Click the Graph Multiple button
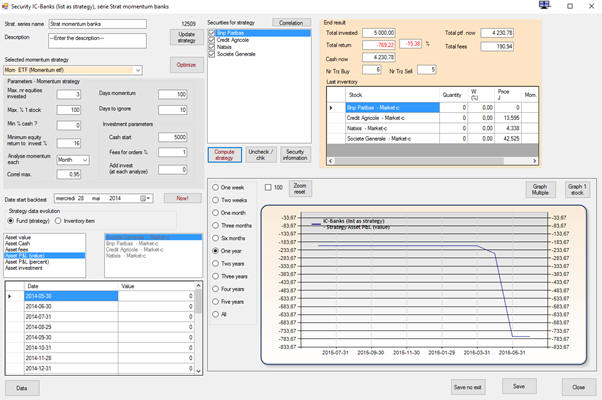 [540, 190]
